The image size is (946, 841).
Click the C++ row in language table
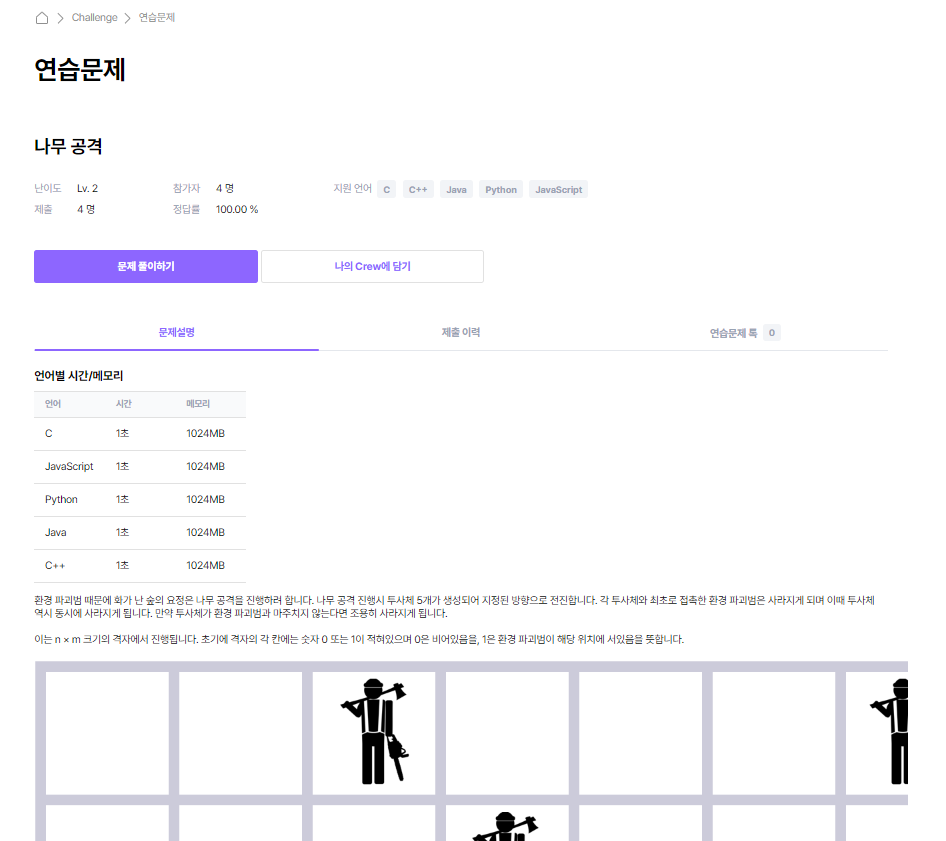point(140,566)
